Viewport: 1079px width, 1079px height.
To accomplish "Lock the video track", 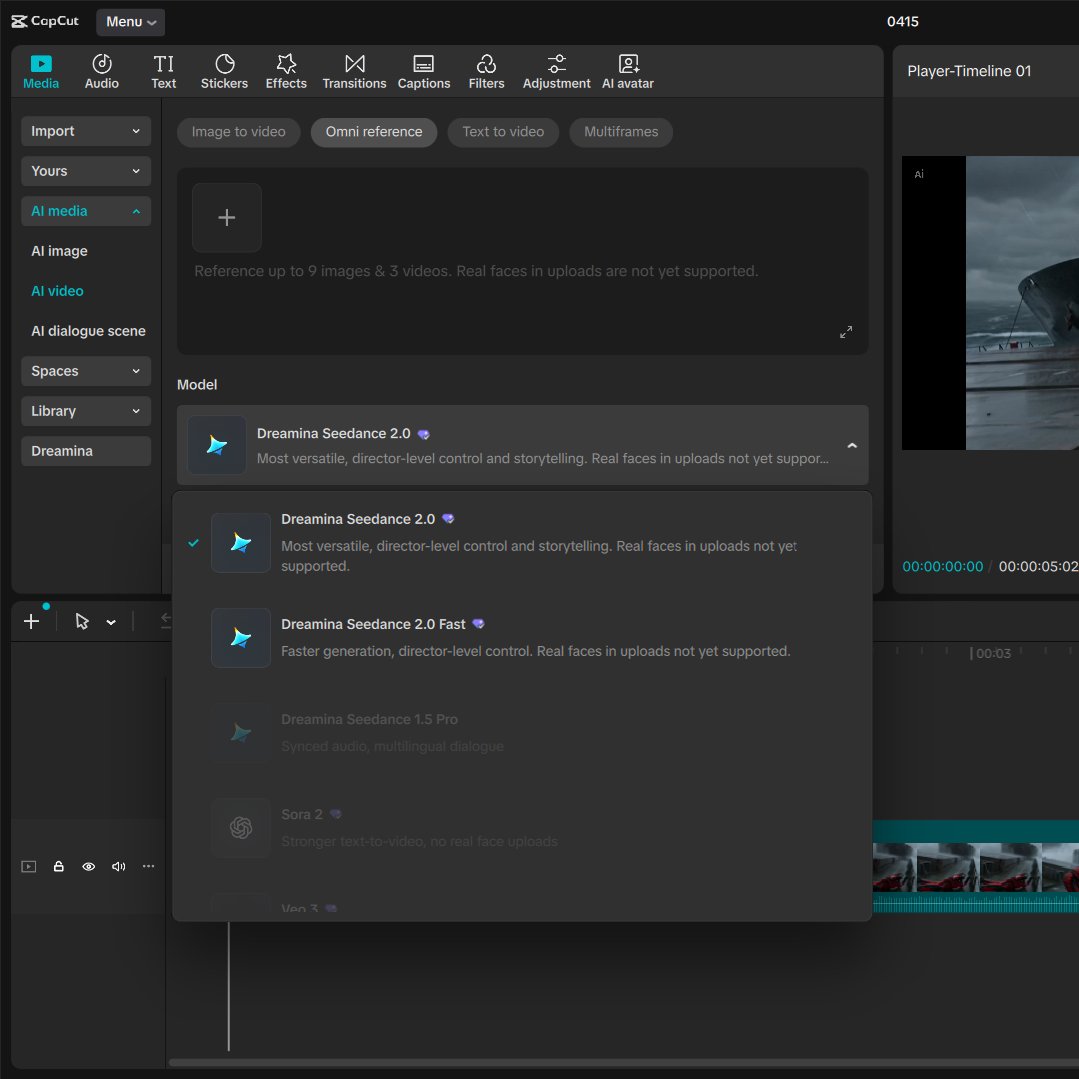I will [x=58, y=866].
